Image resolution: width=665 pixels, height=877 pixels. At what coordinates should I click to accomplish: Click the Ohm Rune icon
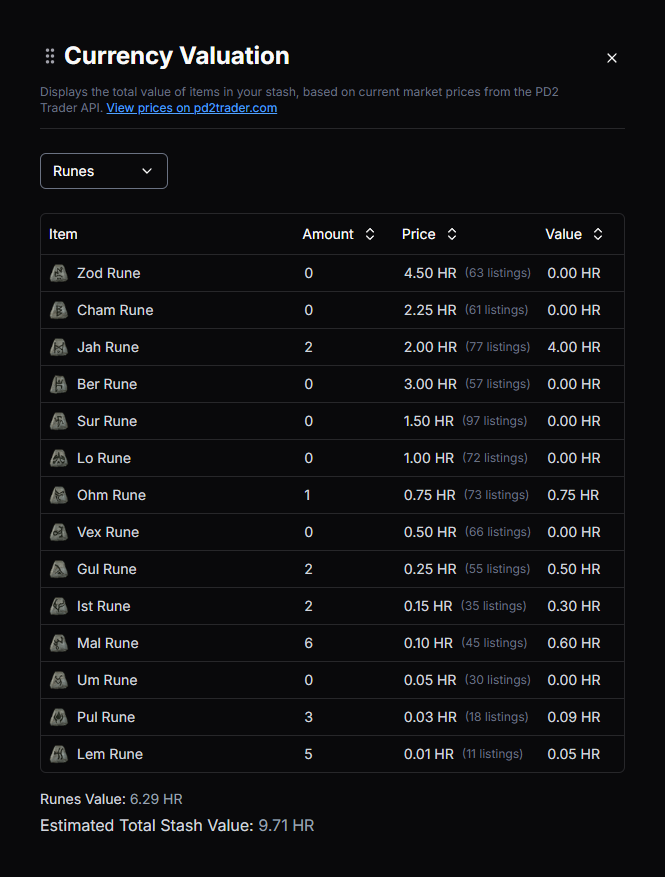59,495
